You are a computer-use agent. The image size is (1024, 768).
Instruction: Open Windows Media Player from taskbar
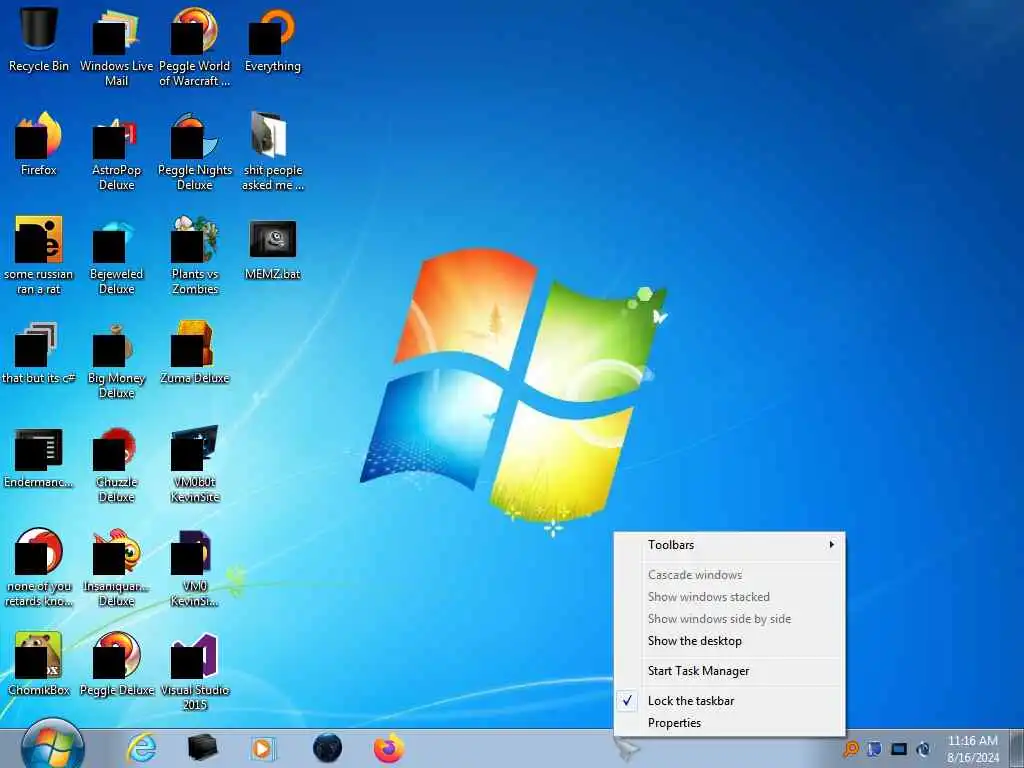point(263,748)
